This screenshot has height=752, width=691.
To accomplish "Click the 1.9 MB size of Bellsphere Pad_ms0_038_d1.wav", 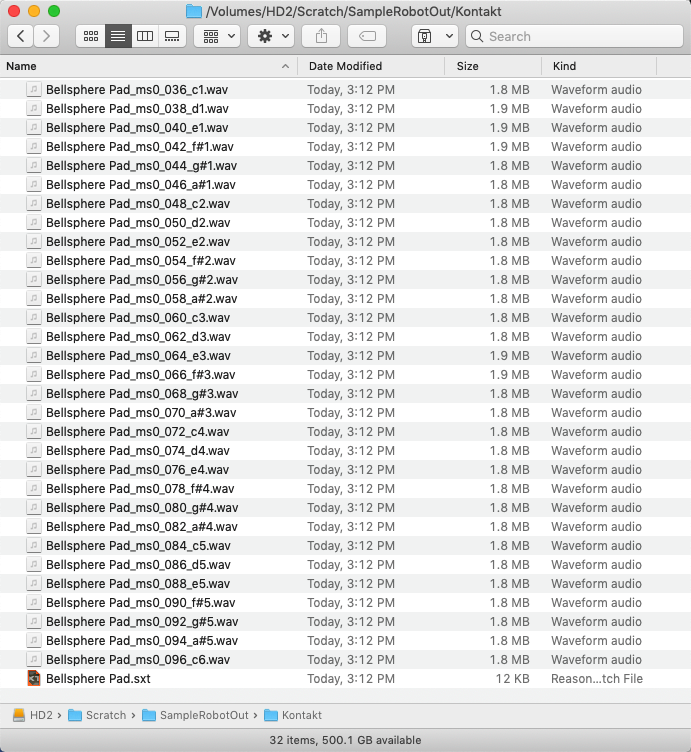I will click(509, 108).
